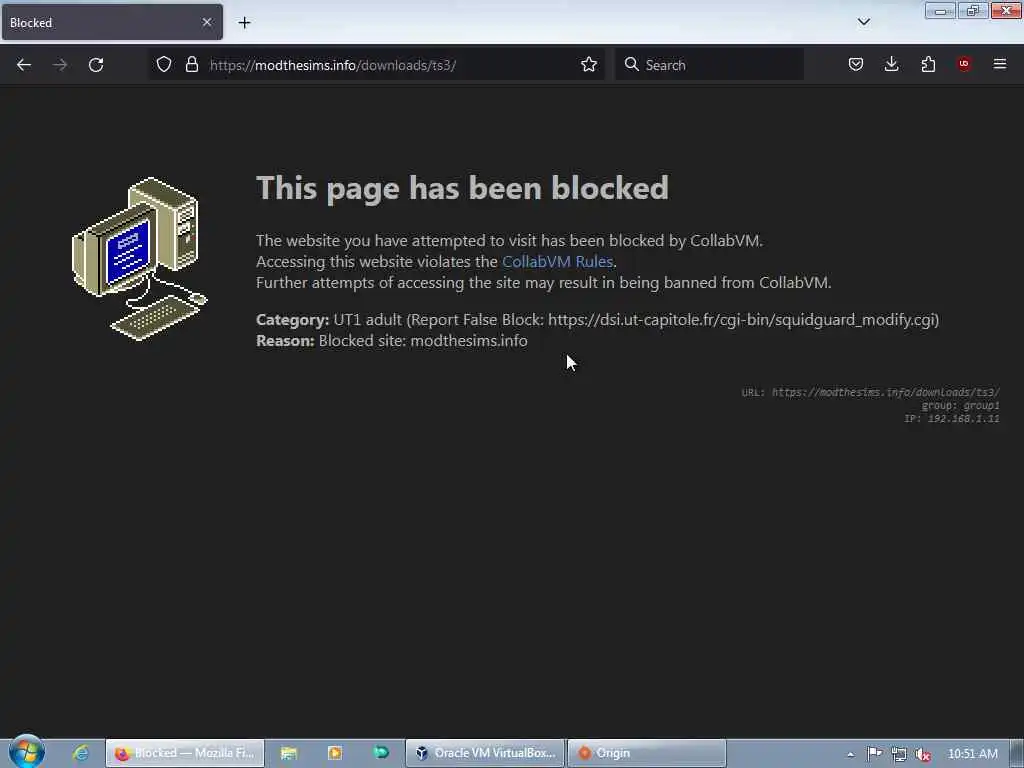Open Windows Media Player taskbar icon
The height and width of the screenshot is (768, 1024).
(334, 753)
